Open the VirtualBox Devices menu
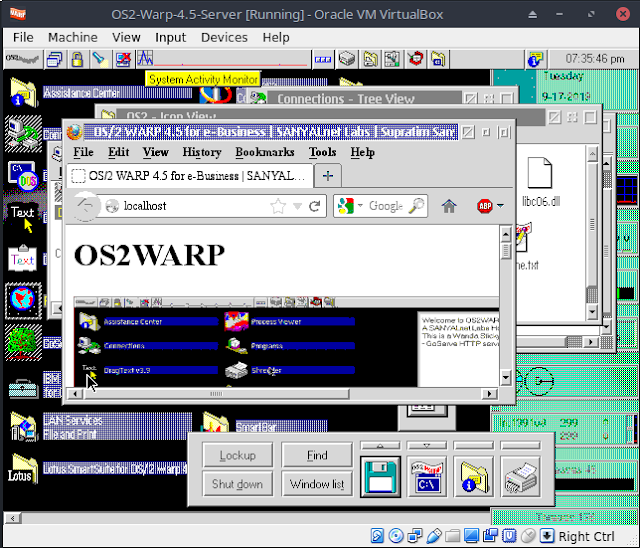Viewport: 640px width, 548px height. click(224, 38)
